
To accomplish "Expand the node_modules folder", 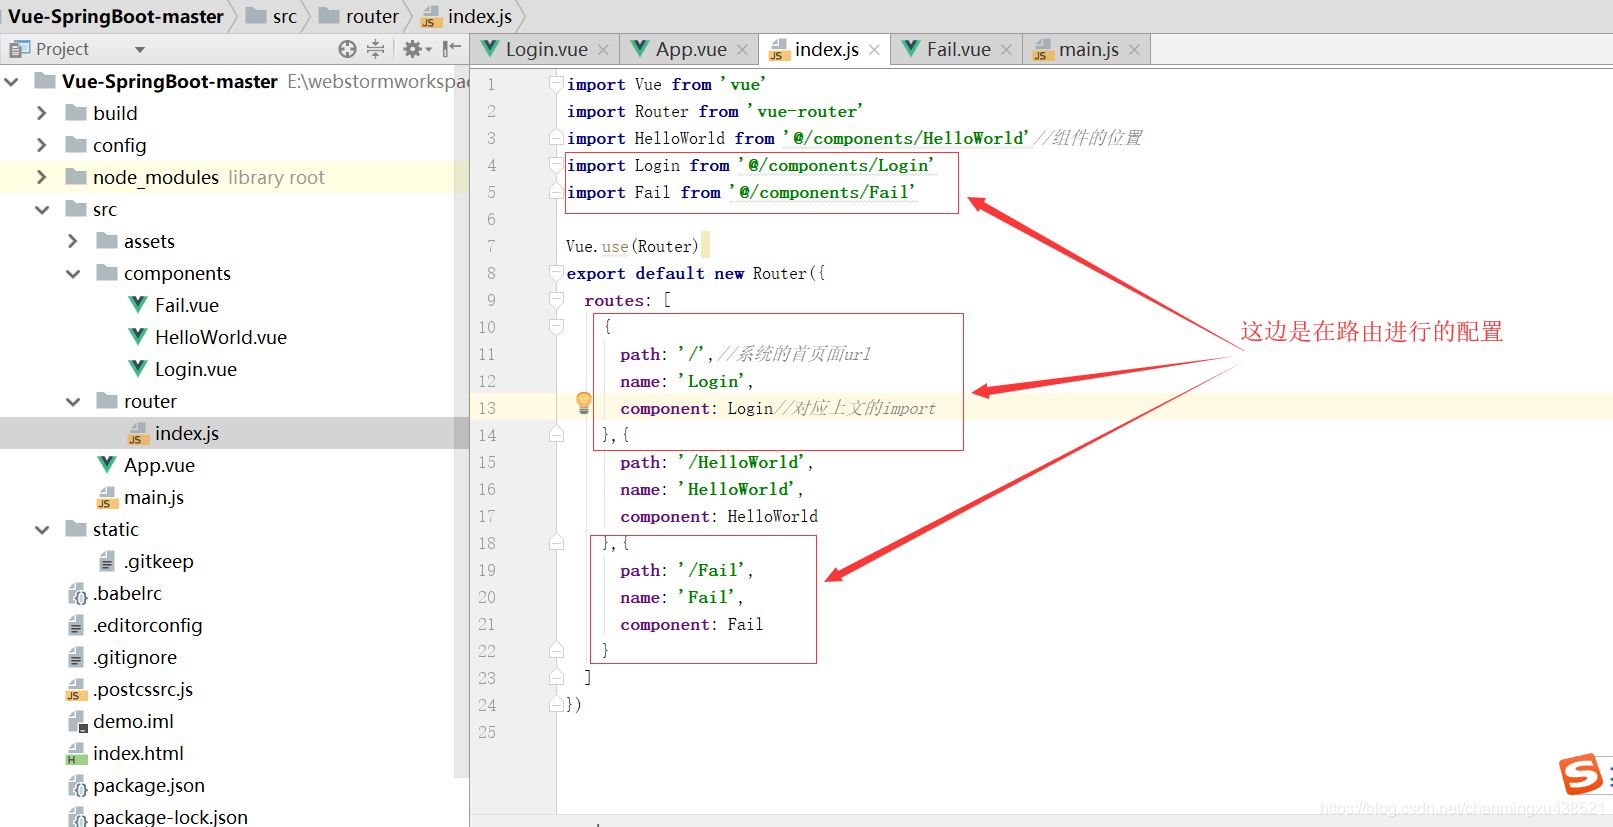I will click(x=42, y=177).
